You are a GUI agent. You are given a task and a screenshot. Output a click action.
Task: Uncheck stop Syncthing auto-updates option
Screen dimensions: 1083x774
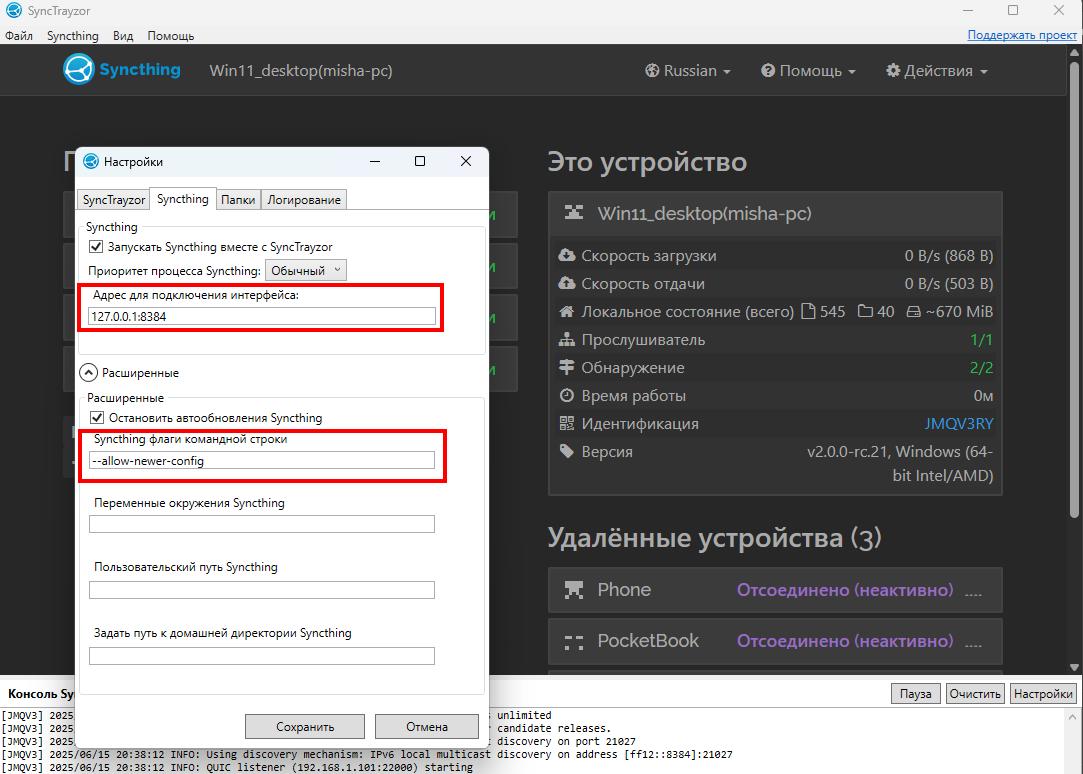tap(97, 417)
